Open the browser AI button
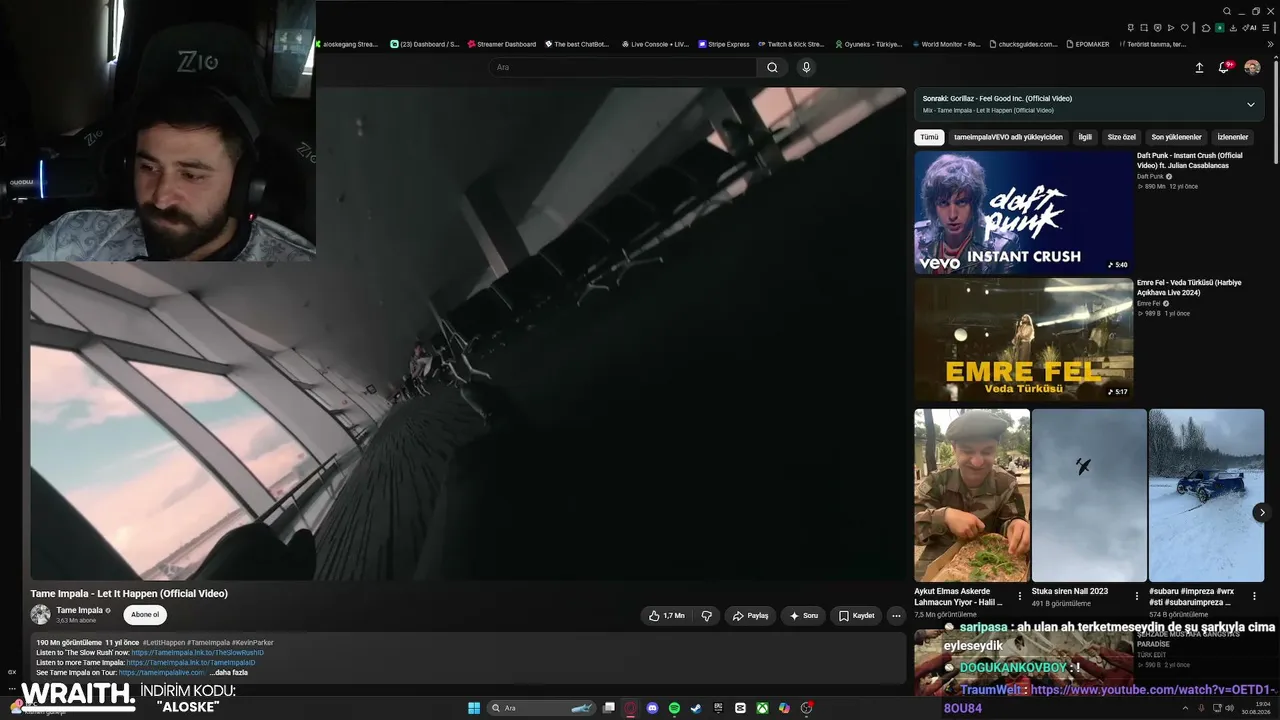The image size is (1280, 720). [x=1249, y=28]
